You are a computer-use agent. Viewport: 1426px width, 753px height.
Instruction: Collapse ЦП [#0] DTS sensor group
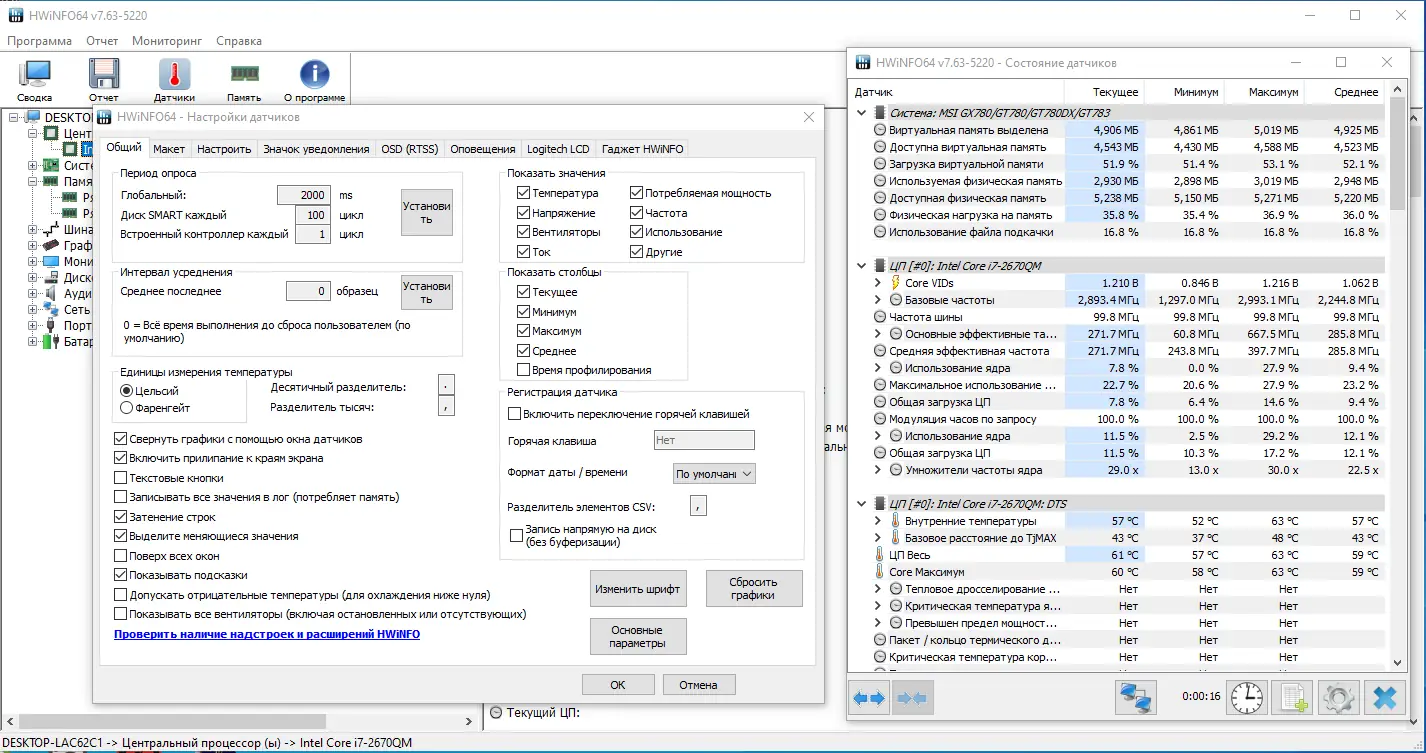tap(862, 504)
